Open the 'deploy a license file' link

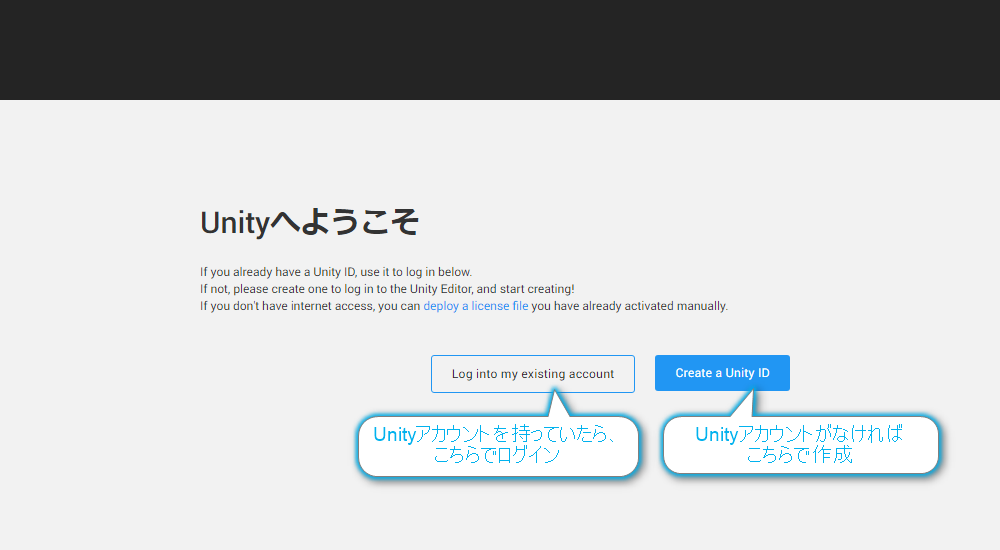pyautogui.click(x=476, y=306)
